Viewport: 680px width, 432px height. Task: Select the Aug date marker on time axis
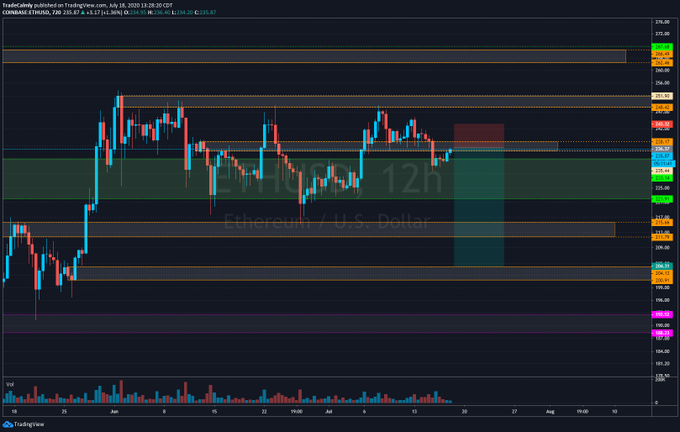point(550,412)
